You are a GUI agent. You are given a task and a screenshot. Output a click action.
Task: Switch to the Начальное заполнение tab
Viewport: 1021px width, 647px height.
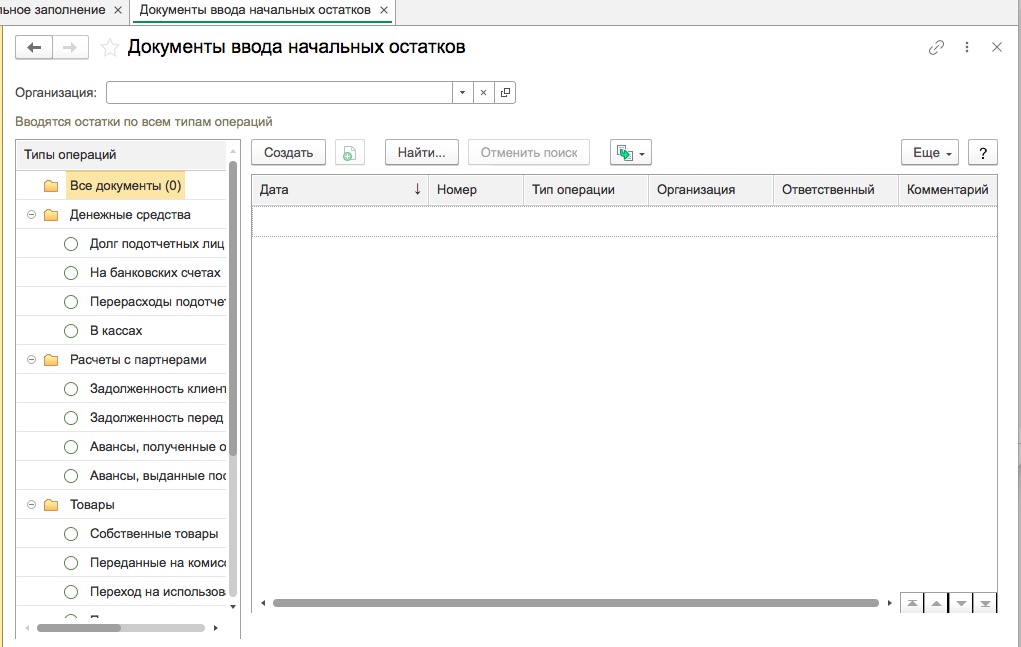click(55, 10)
